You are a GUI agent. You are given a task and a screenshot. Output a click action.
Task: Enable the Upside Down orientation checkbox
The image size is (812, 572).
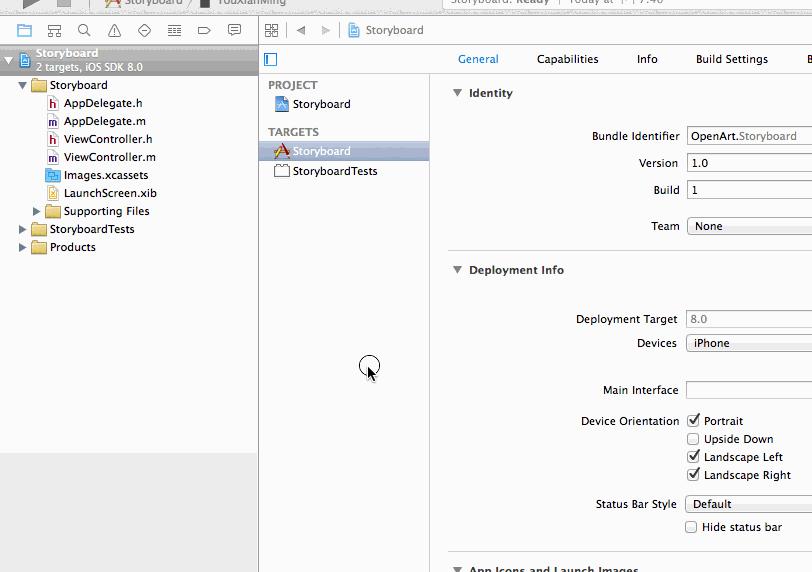coord(693,439)
